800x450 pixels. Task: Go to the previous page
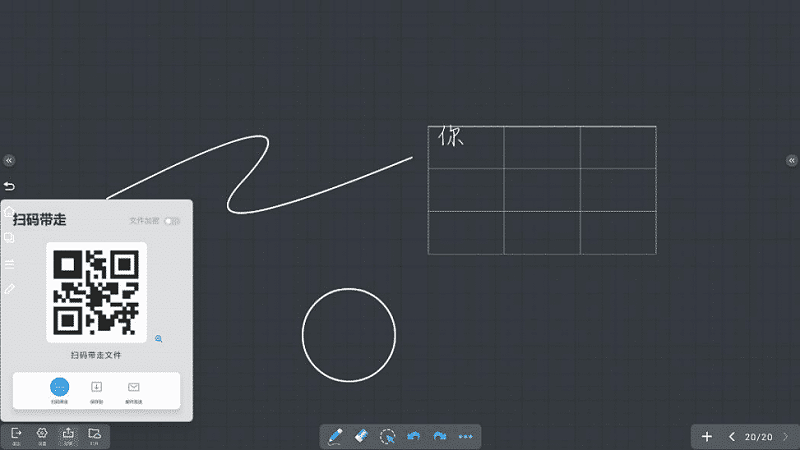click(732, 437)
